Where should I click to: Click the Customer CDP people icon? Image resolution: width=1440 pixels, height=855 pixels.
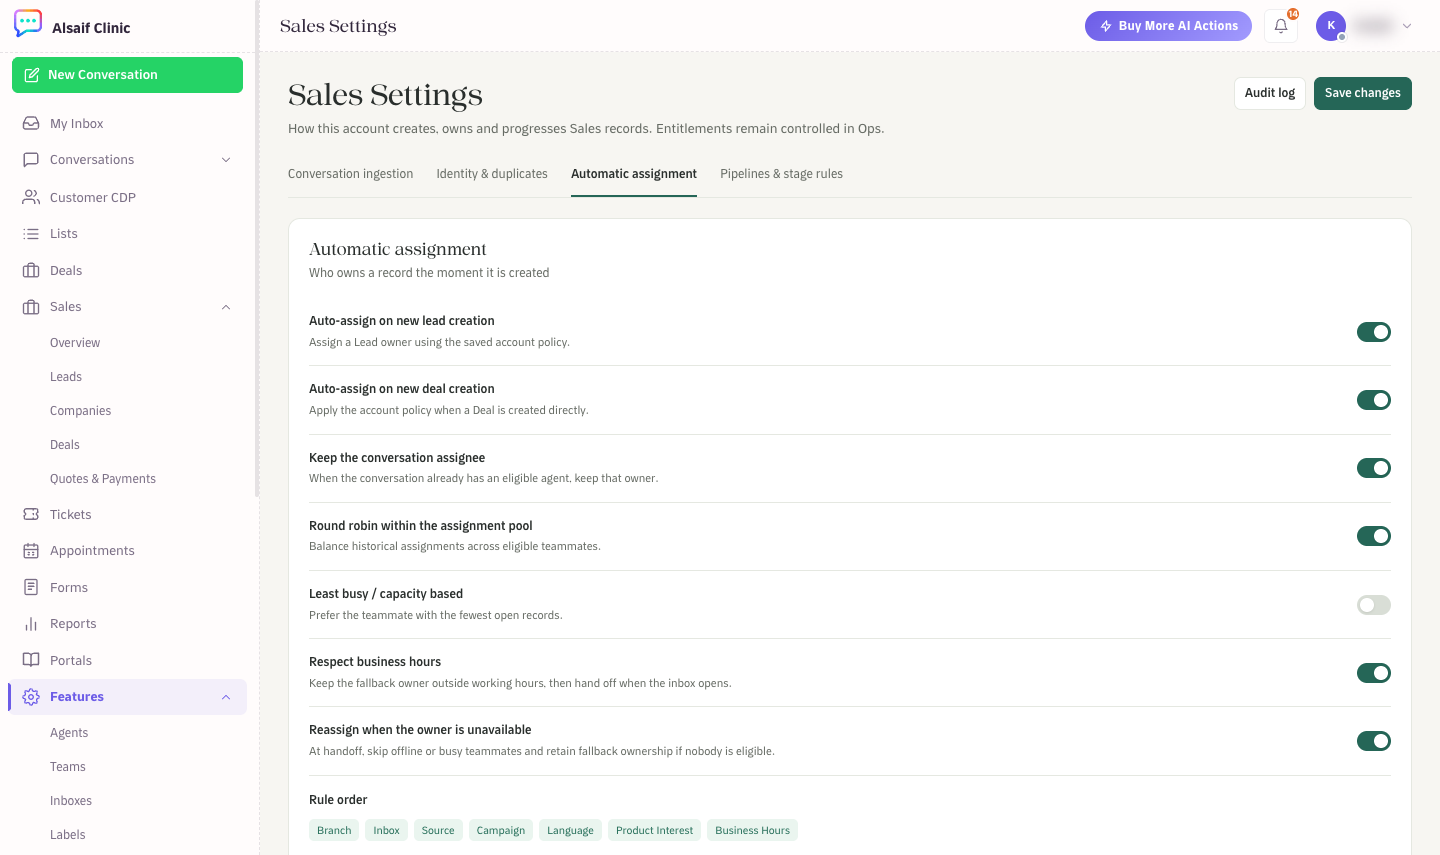(31, 197)
